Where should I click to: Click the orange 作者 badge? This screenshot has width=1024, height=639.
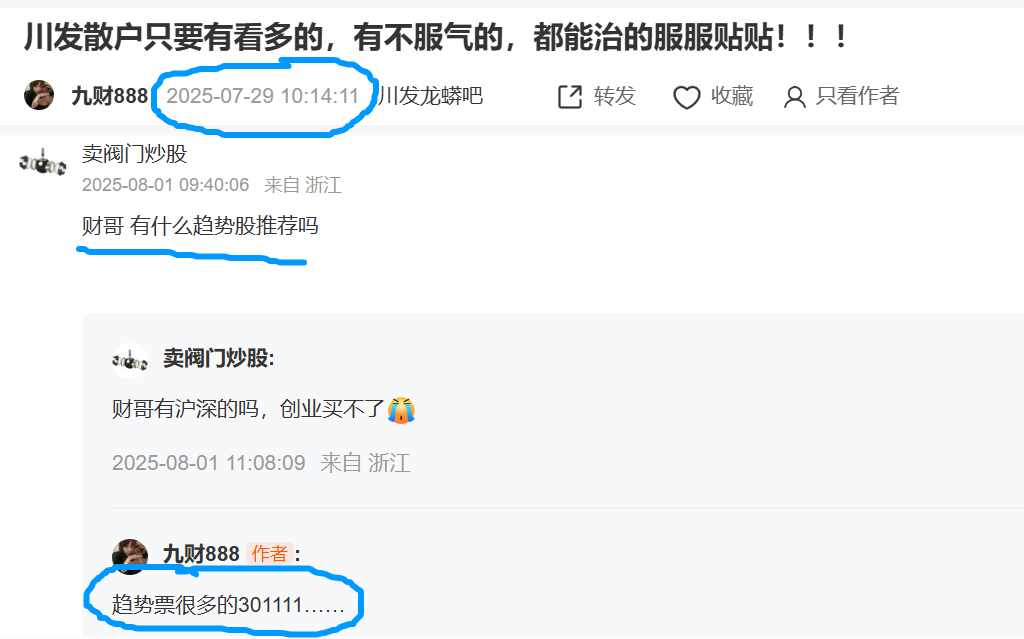coord(270,554)
